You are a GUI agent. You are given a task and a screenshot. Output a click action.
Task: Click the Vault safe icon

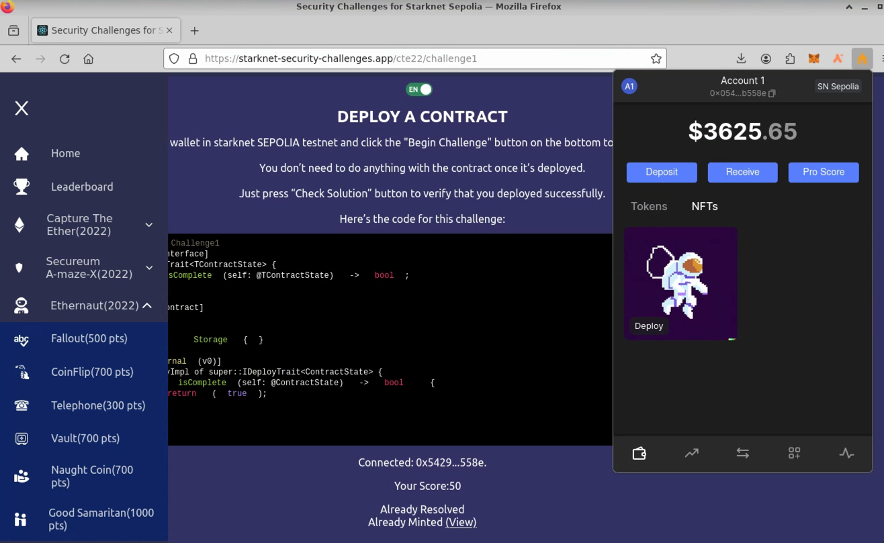[x=21, y=439]
